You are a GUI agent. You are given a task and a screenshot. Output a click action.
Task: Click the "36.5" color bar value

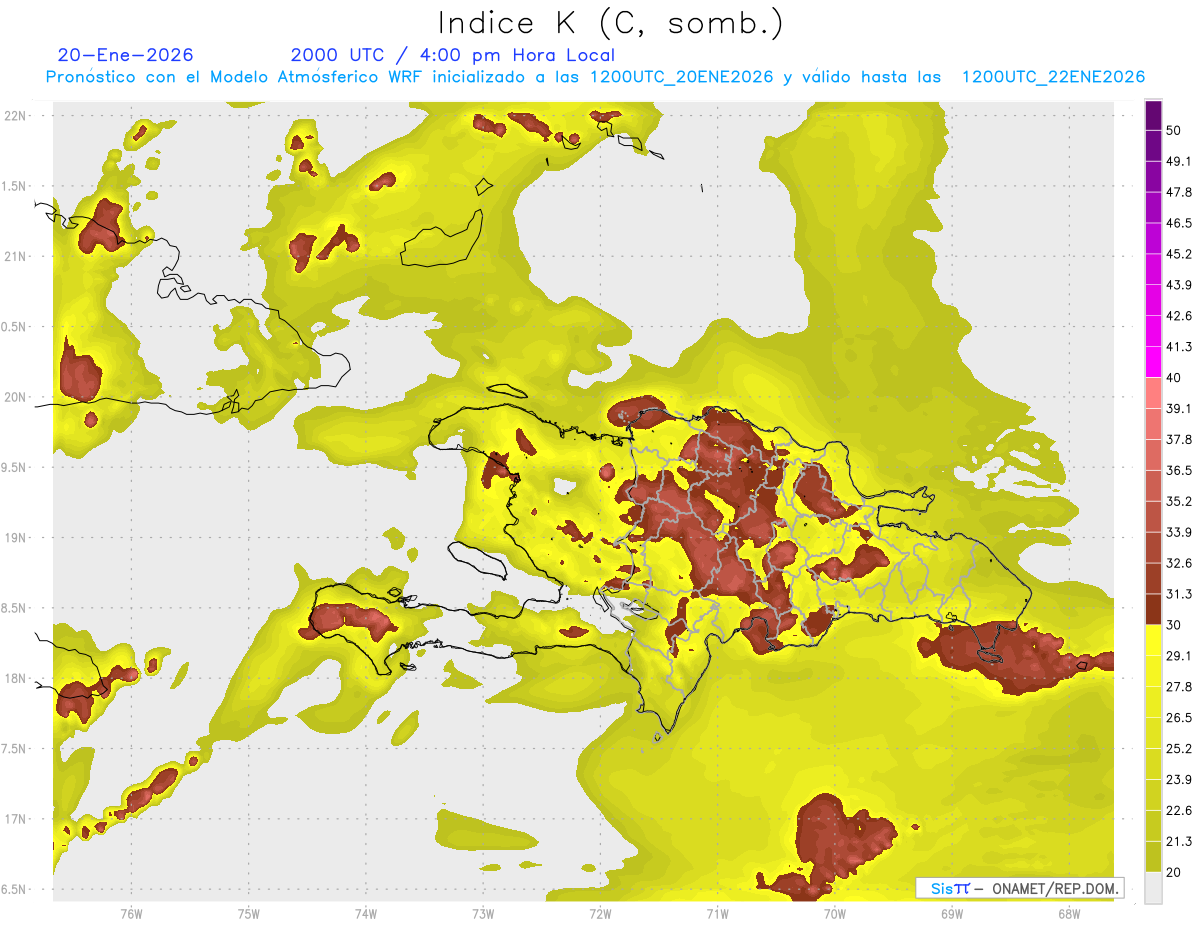tap(1179, 470)
